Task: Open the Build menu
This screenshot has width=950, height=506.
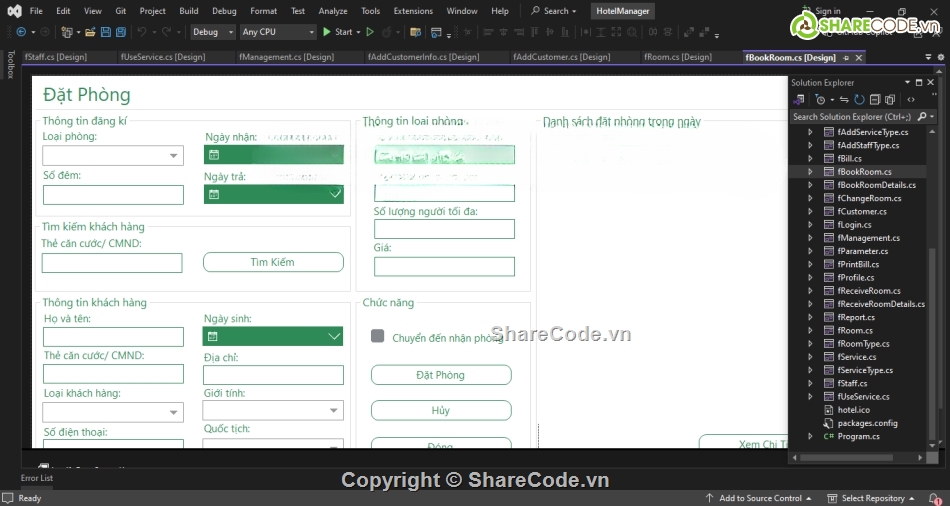Action: (188, 11)
